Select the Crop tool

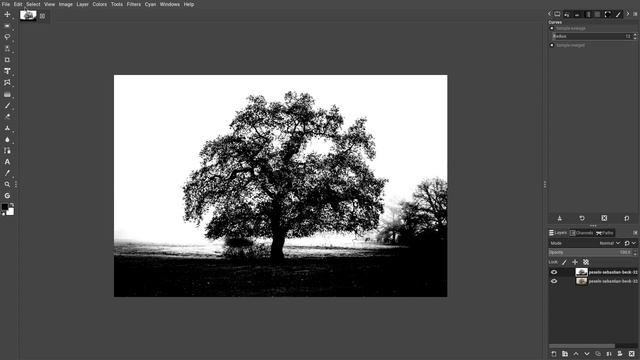coord(7,60)
